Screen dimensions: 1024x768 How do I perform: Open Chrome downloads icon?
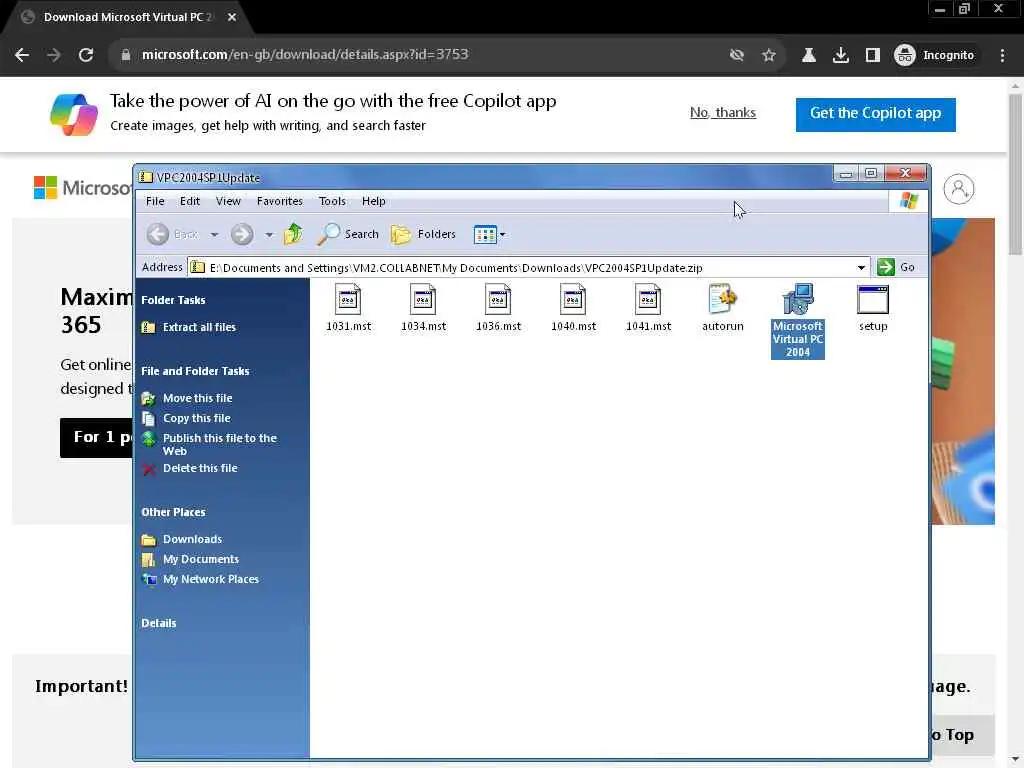[840, 55]
